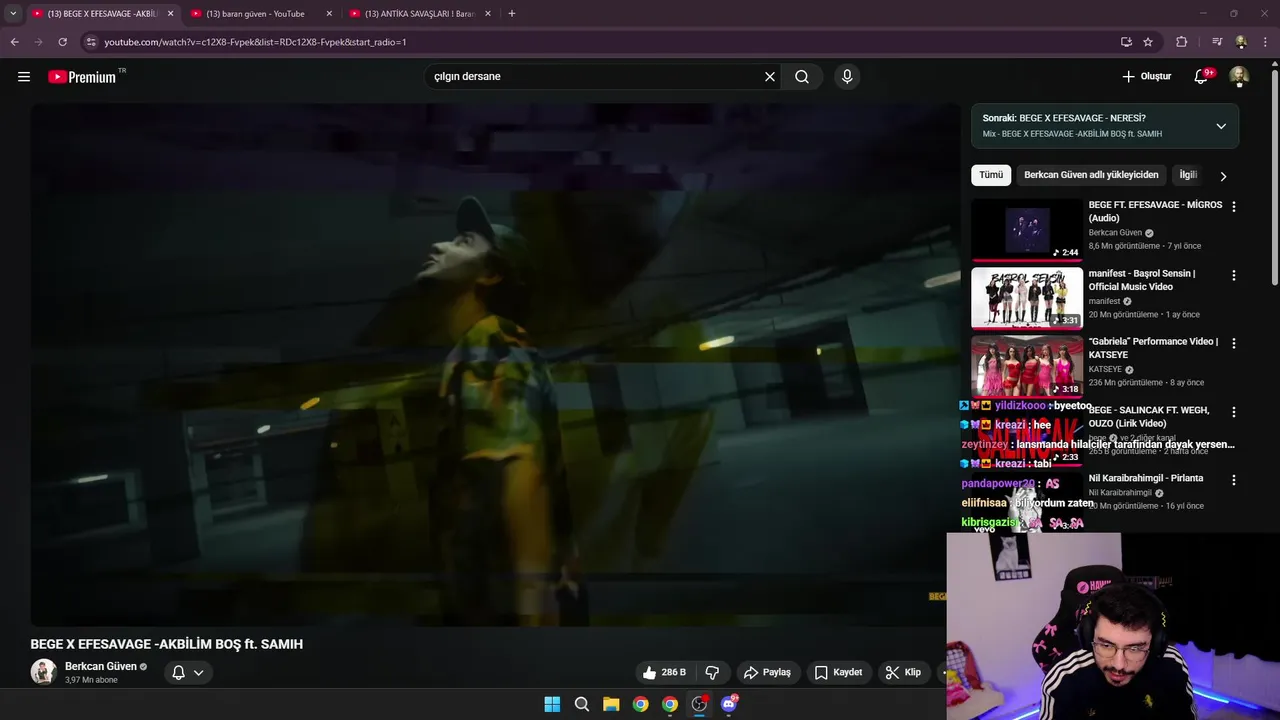This screenshot has height=720, width=1280.
Task: Select the İlgili filter chip
Action: click(1188, 175)
